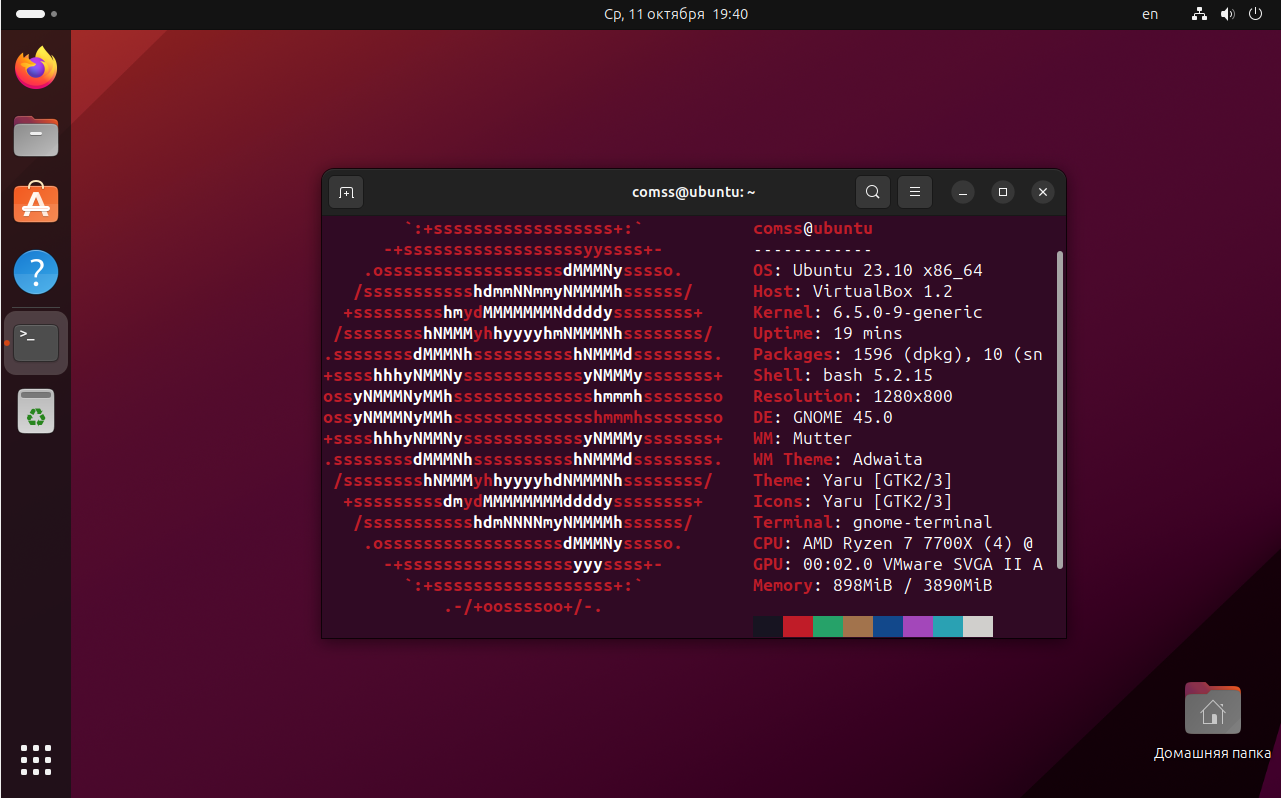Click the 'Resolution: 1280x800' line
This screenshot has width=1281, height=798.
pyautogui.click(x=853, y=396)
